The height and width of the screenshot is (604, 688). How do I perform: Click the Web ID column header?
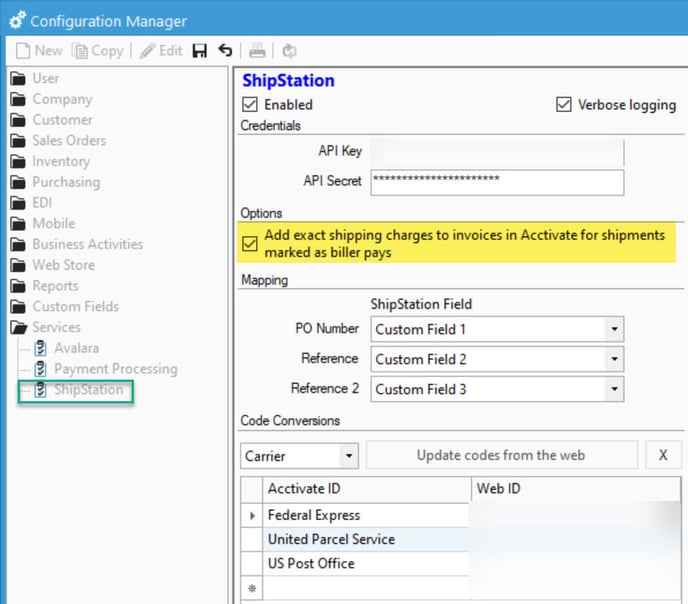(576, 489)
